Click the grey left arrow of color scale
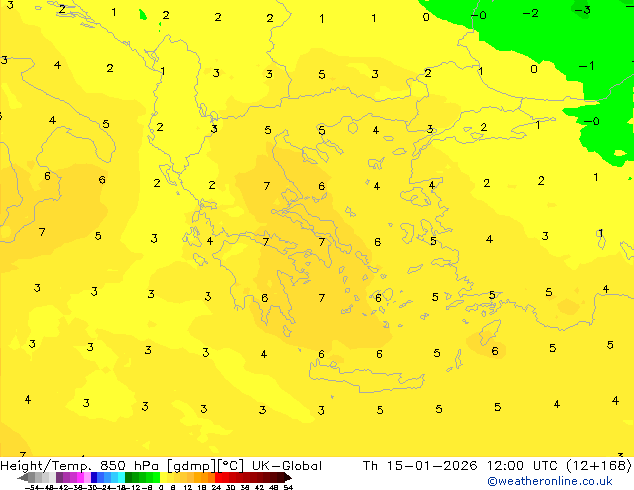This screenshot has width=634, height=490. [23, 478]
